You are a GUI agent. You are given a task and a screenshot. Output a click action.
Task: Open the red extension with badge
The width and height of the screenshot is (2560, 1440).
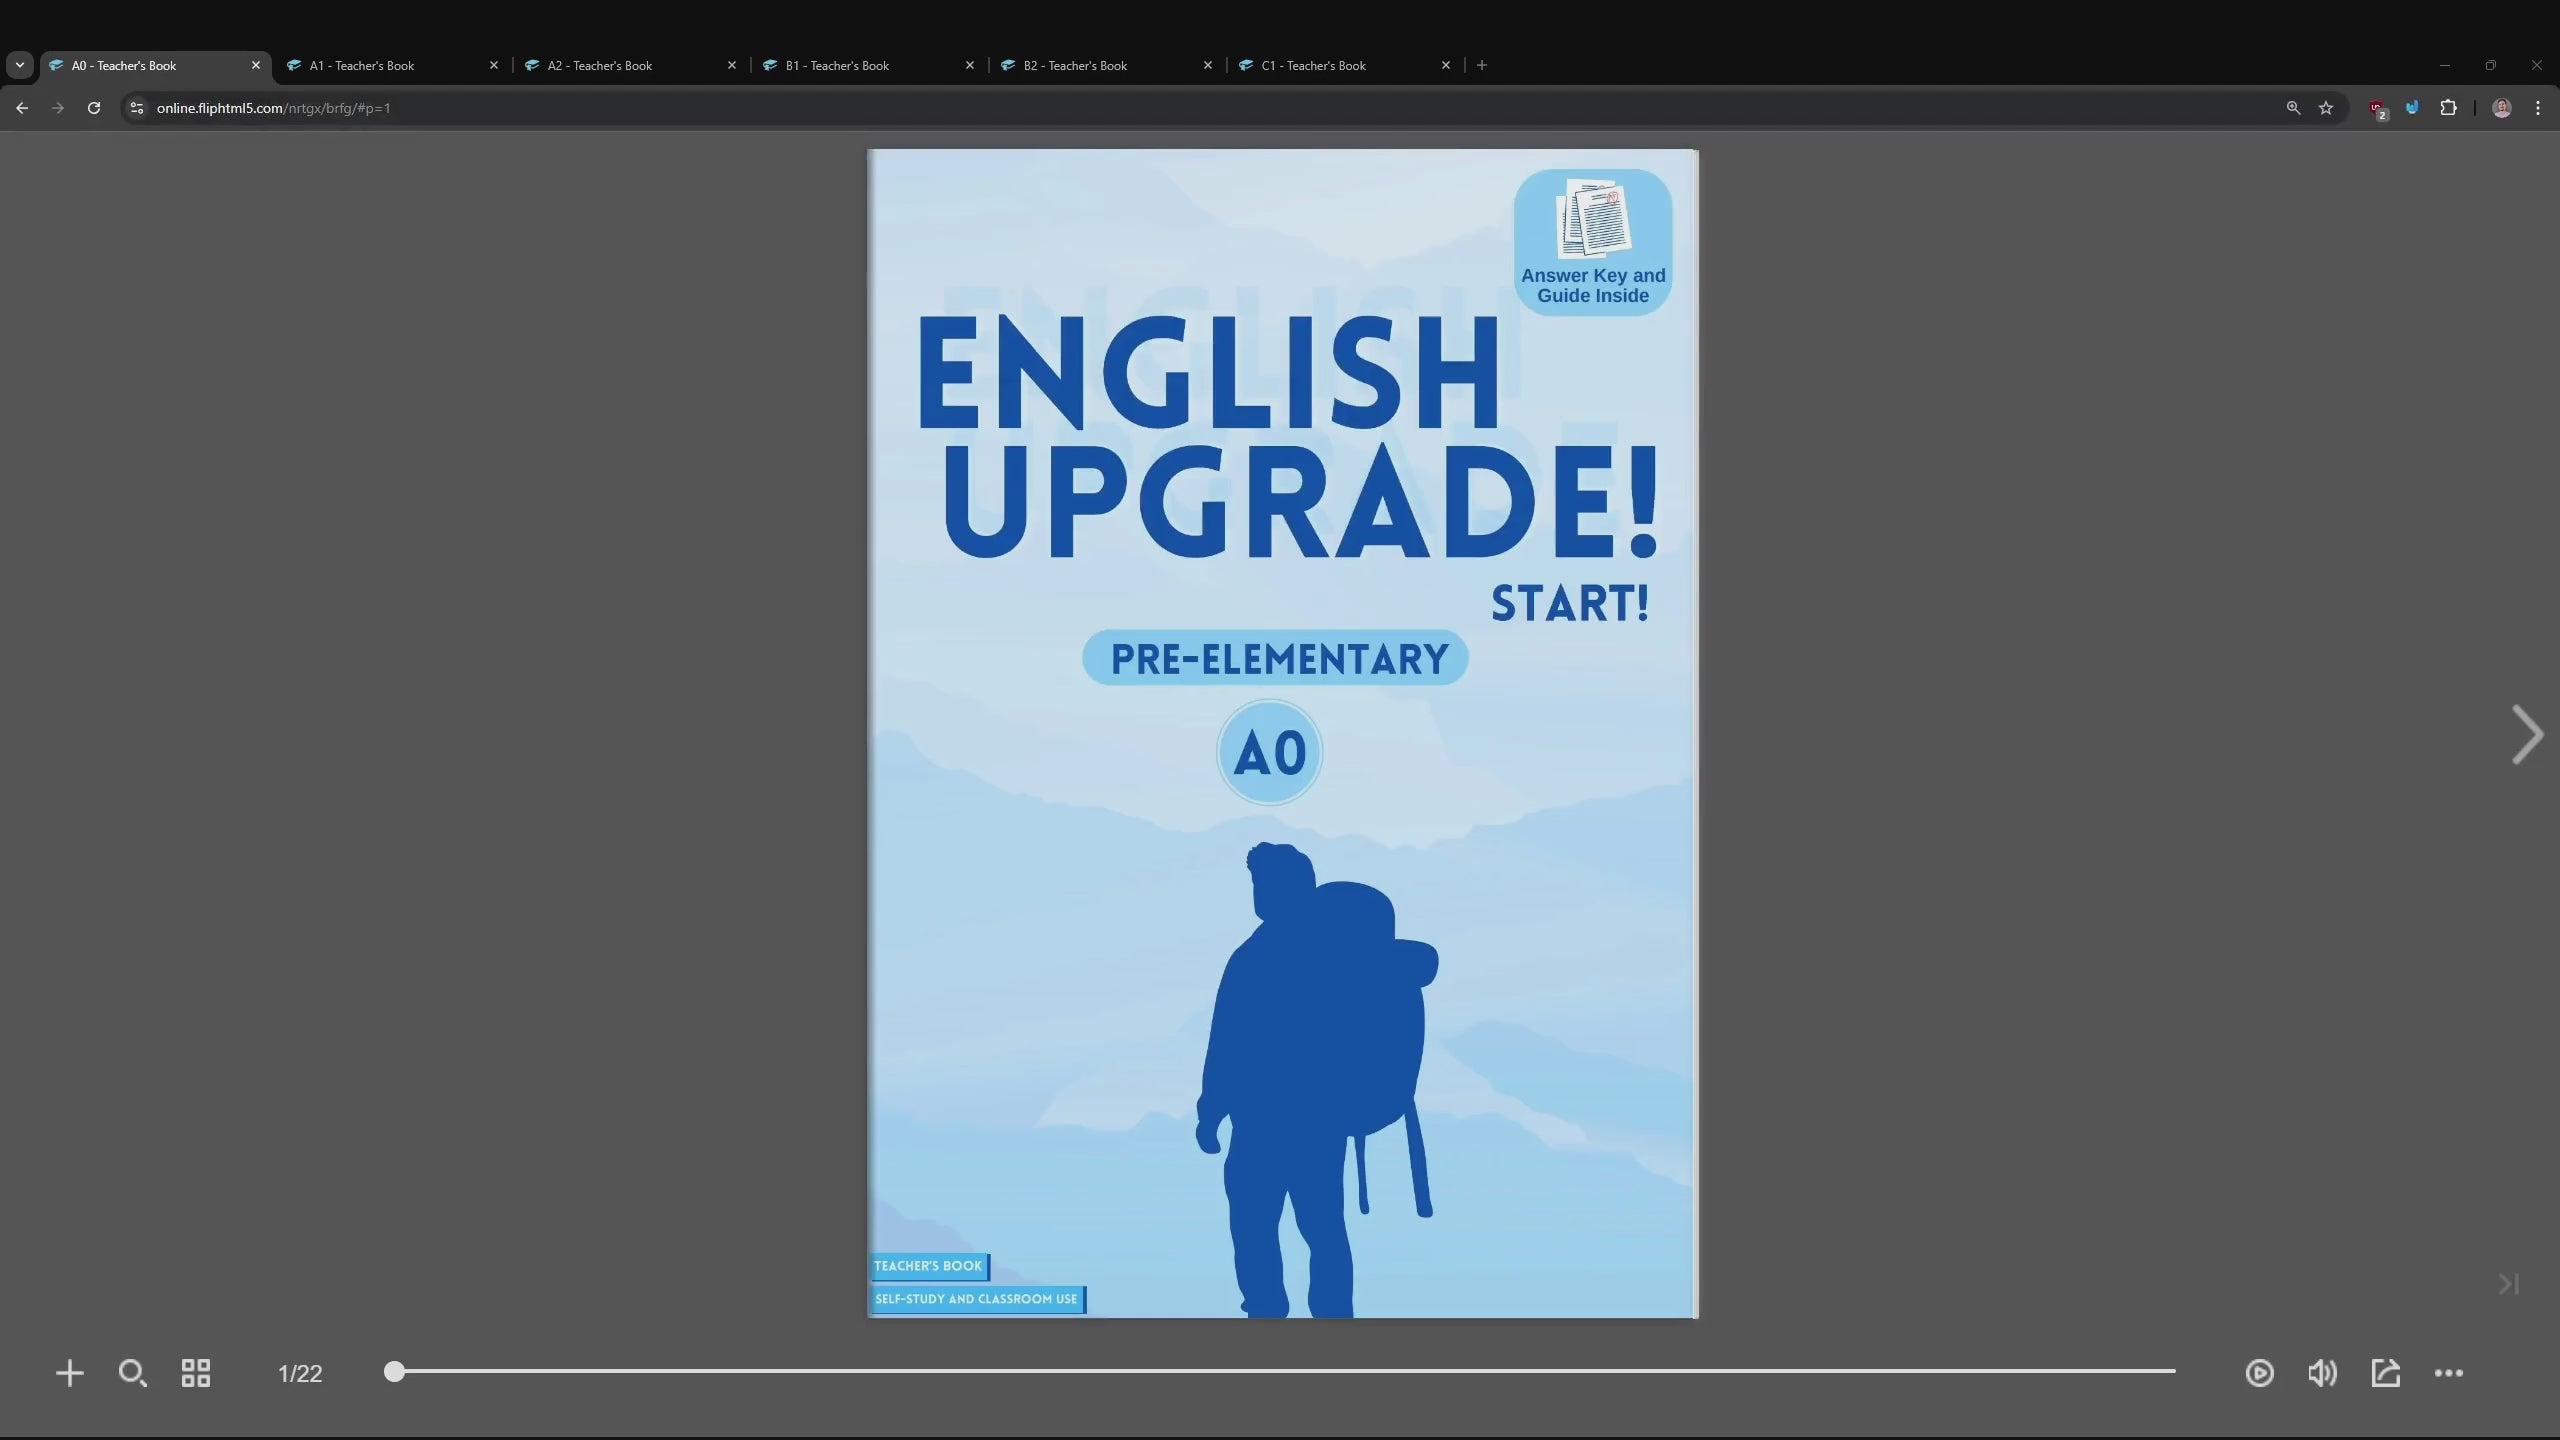click(2378, 109)
